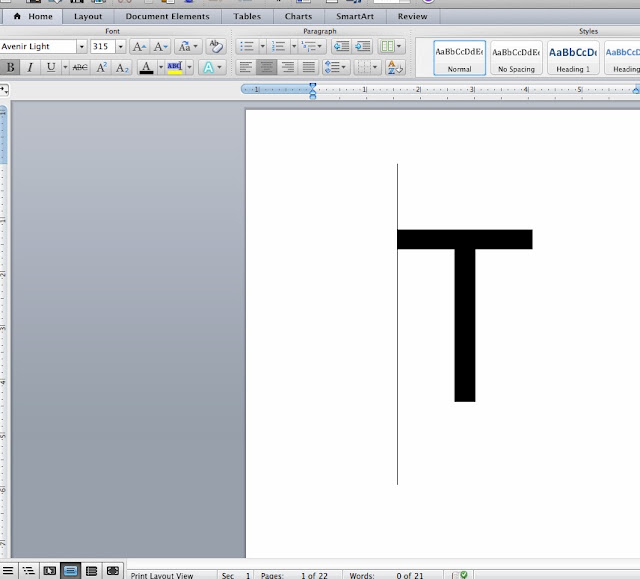Click the Pages 1 of 22 indicator

(294, 575)
